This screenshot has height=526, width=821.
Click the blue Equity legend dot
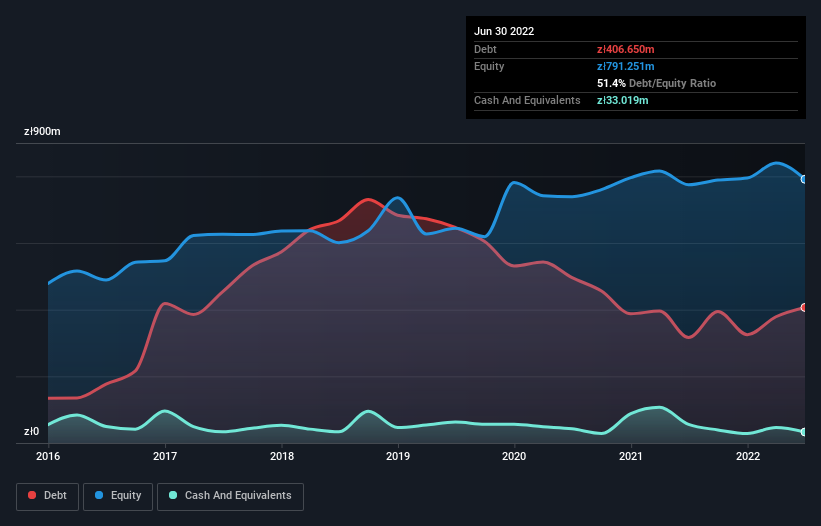99,495
